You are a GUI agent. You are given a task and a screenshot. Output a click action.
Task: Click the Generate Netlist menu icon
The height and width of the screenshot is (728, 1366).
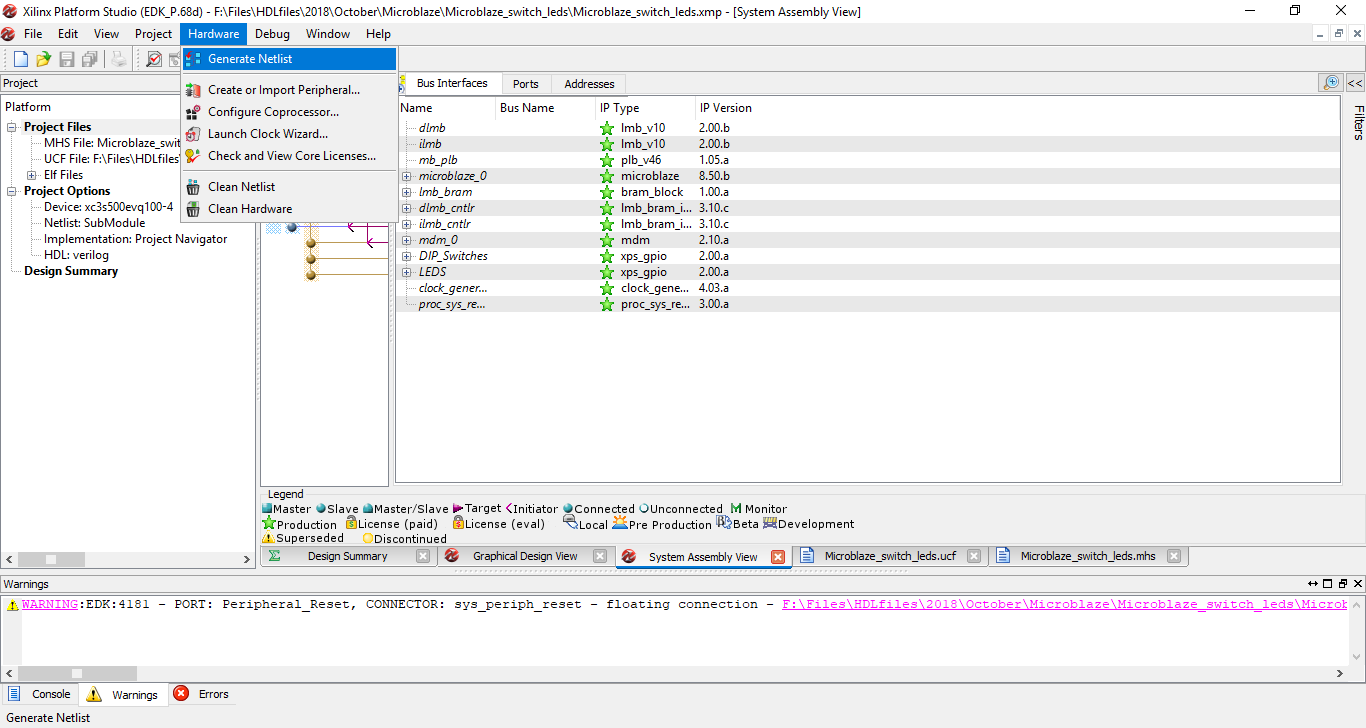coord(193,59)
